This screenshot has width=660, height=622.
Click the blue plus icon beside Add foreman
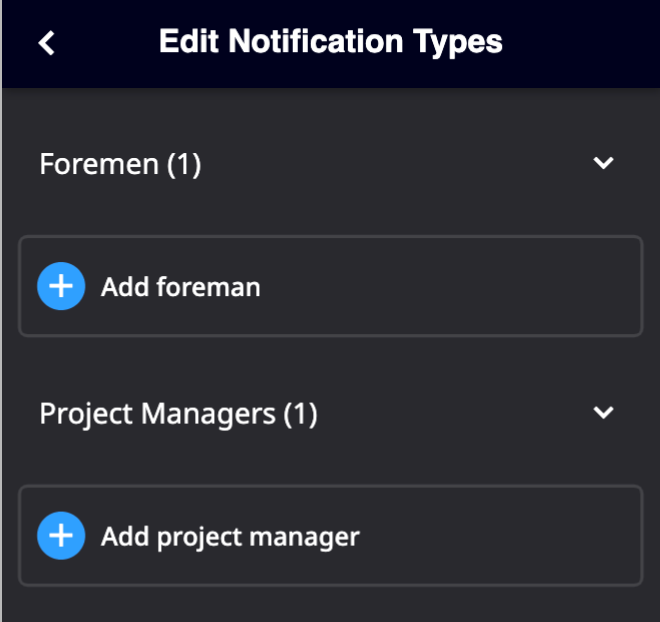click(61, 286)
